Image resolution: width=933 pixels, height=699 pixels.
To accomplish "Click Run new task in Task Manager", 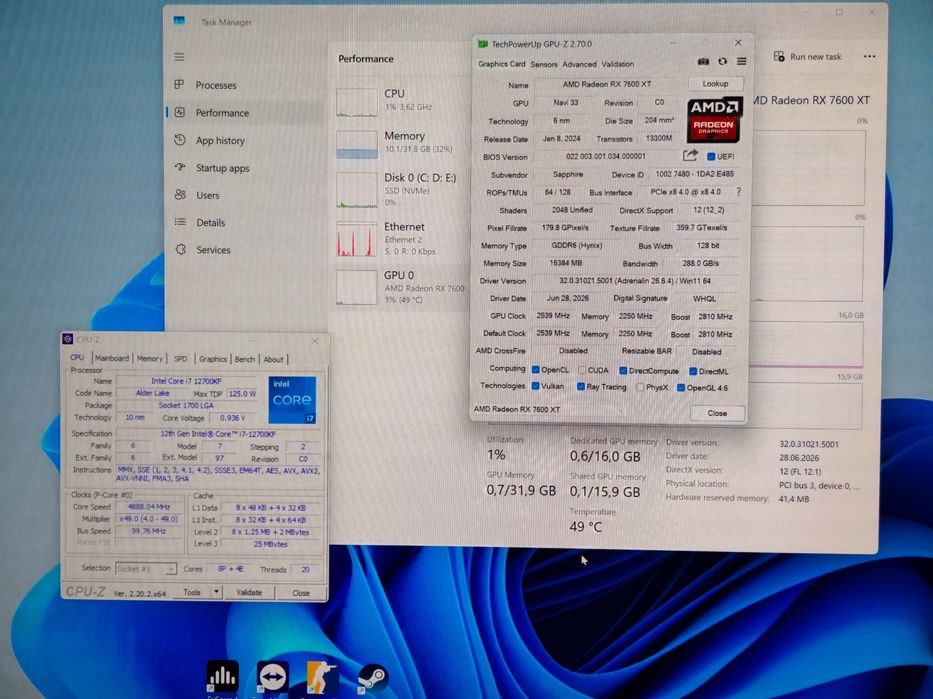I will click(x=807, y=57).
